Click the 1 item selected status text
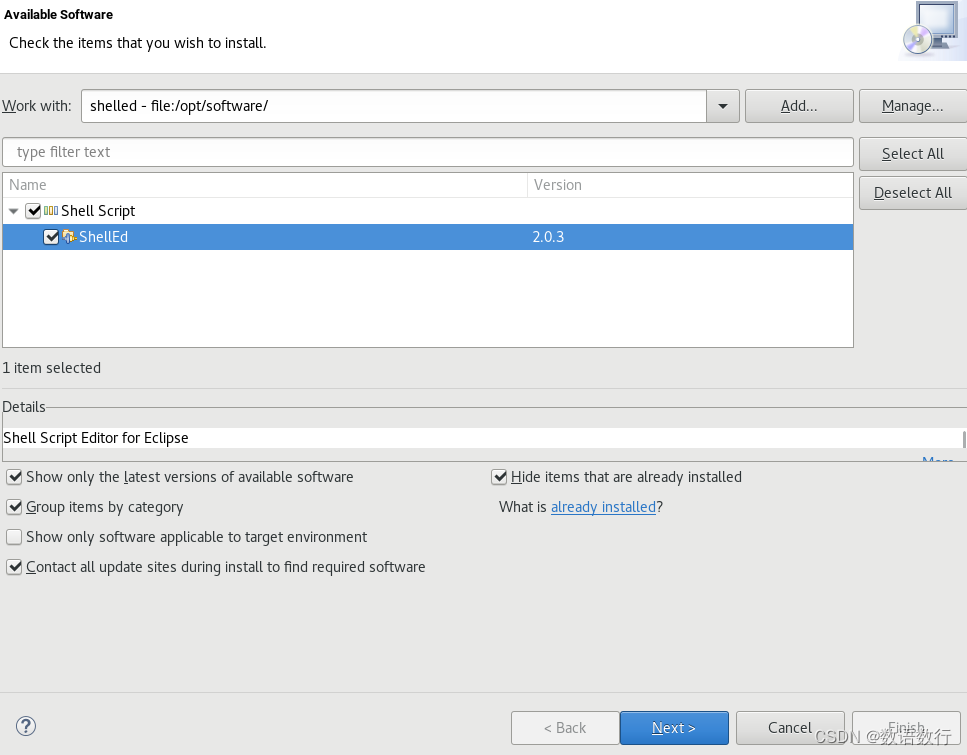Image resolution: width=967 pixels, height=755 pixels. (52, 368)
